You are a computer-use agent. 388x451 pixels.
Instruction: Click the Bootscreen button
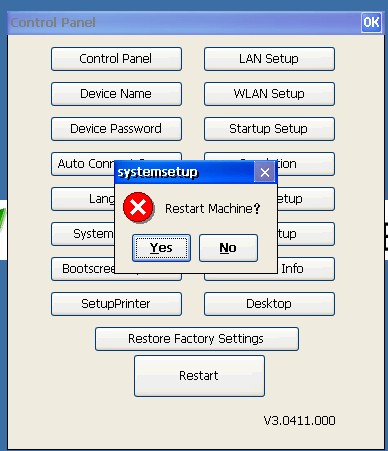[x=83, y=269]
